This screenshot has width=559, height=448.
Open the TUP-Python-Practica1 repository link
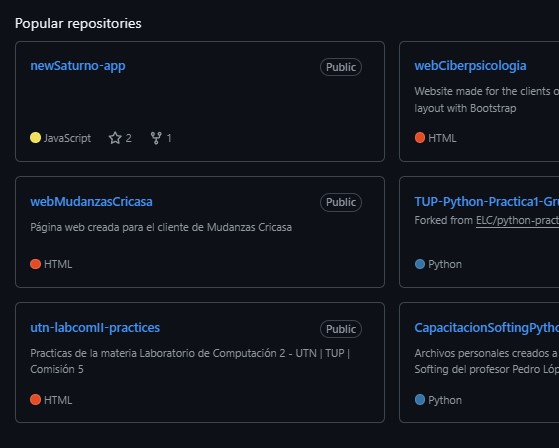[x=487, y=202]
